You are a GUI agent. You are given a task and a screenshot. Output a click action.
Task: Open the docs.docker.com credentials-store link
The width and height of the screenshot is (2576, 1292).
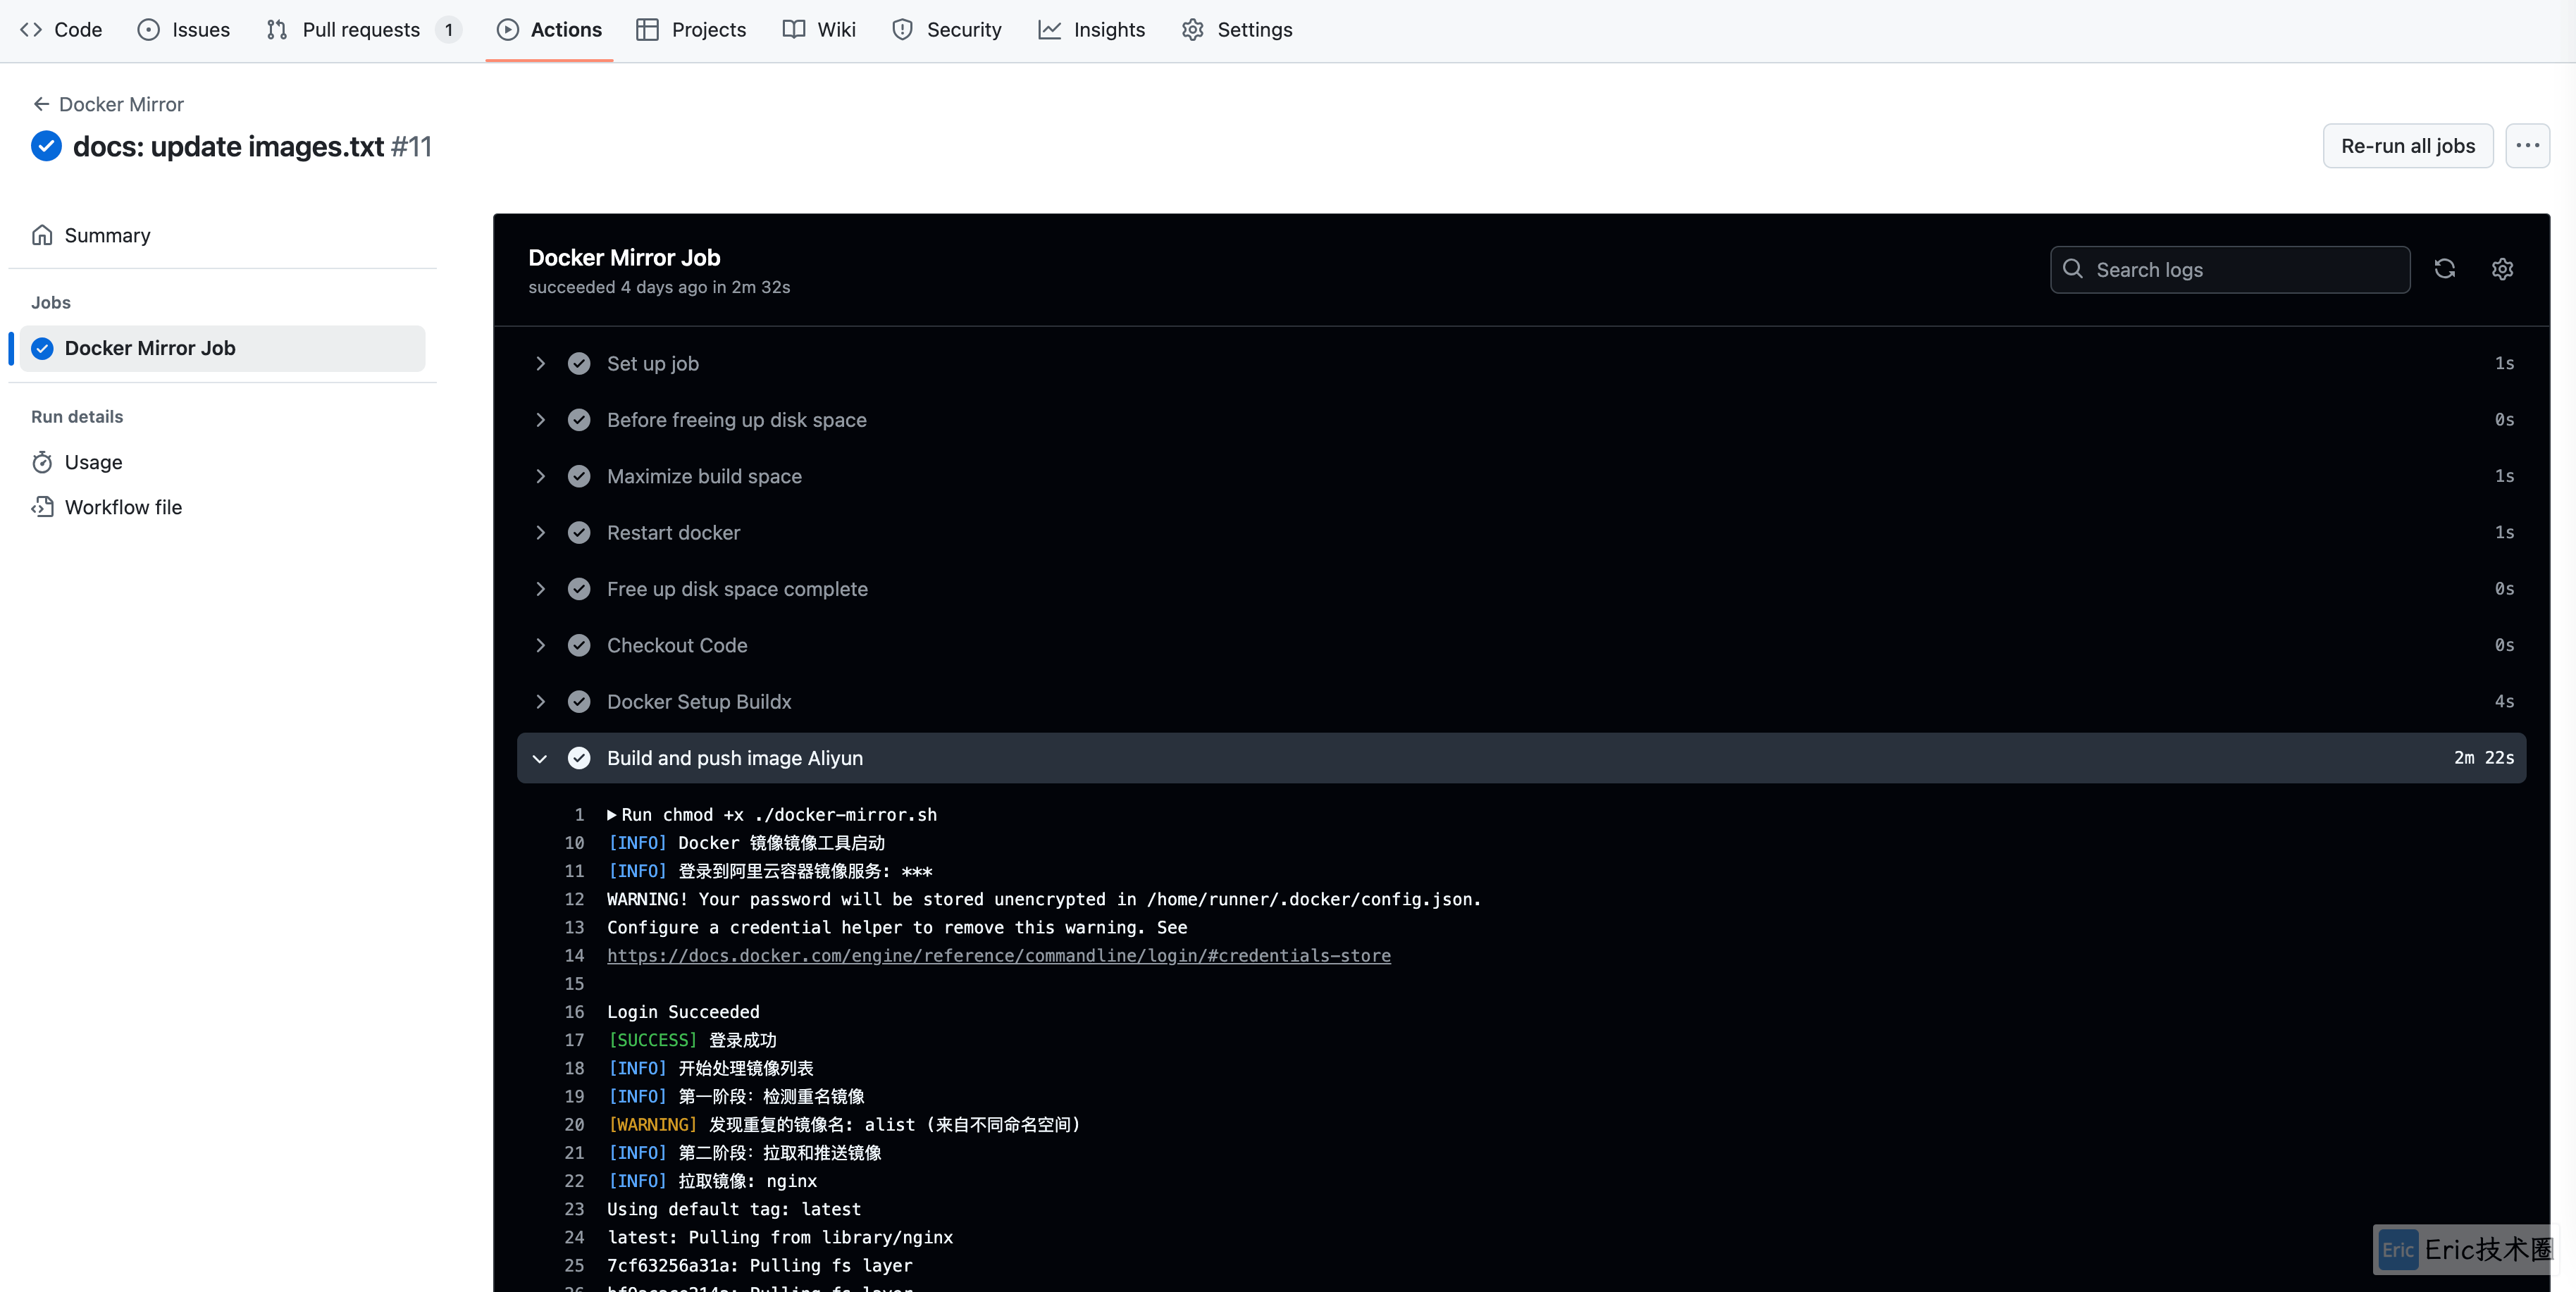tap(998, 956)
